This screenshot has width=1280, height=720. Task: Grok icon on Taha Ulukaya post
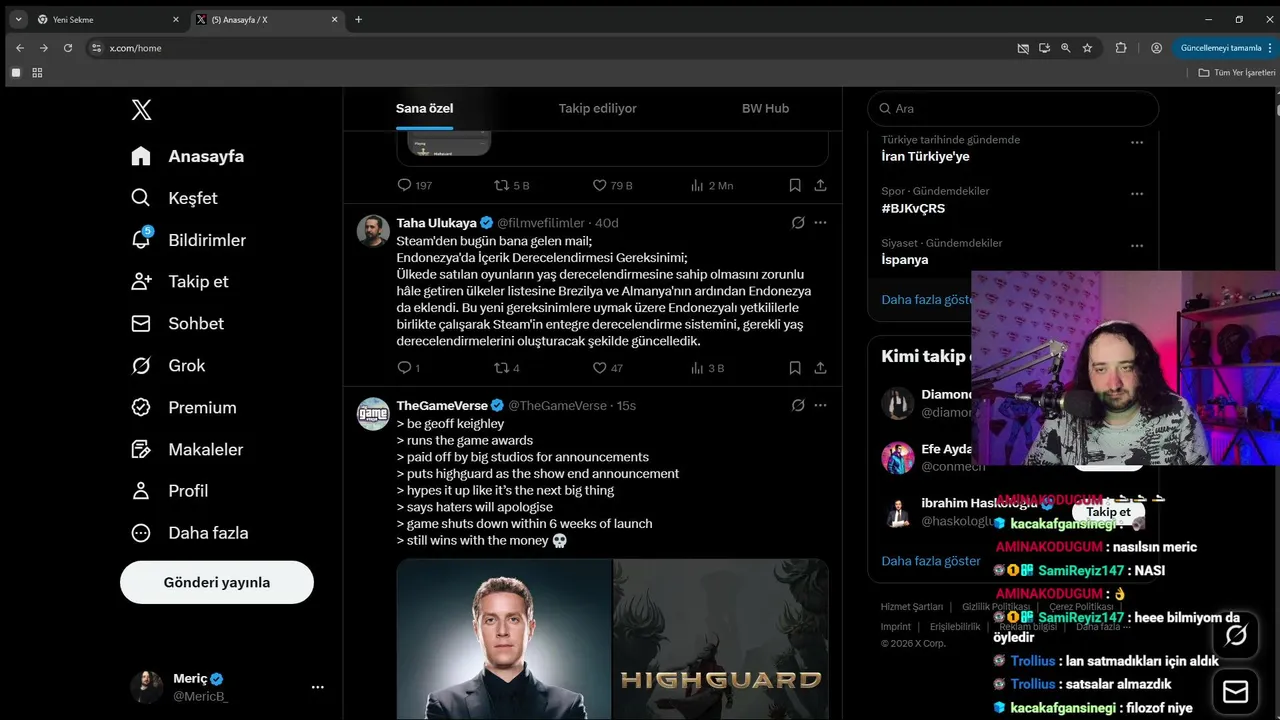(798, 223)
